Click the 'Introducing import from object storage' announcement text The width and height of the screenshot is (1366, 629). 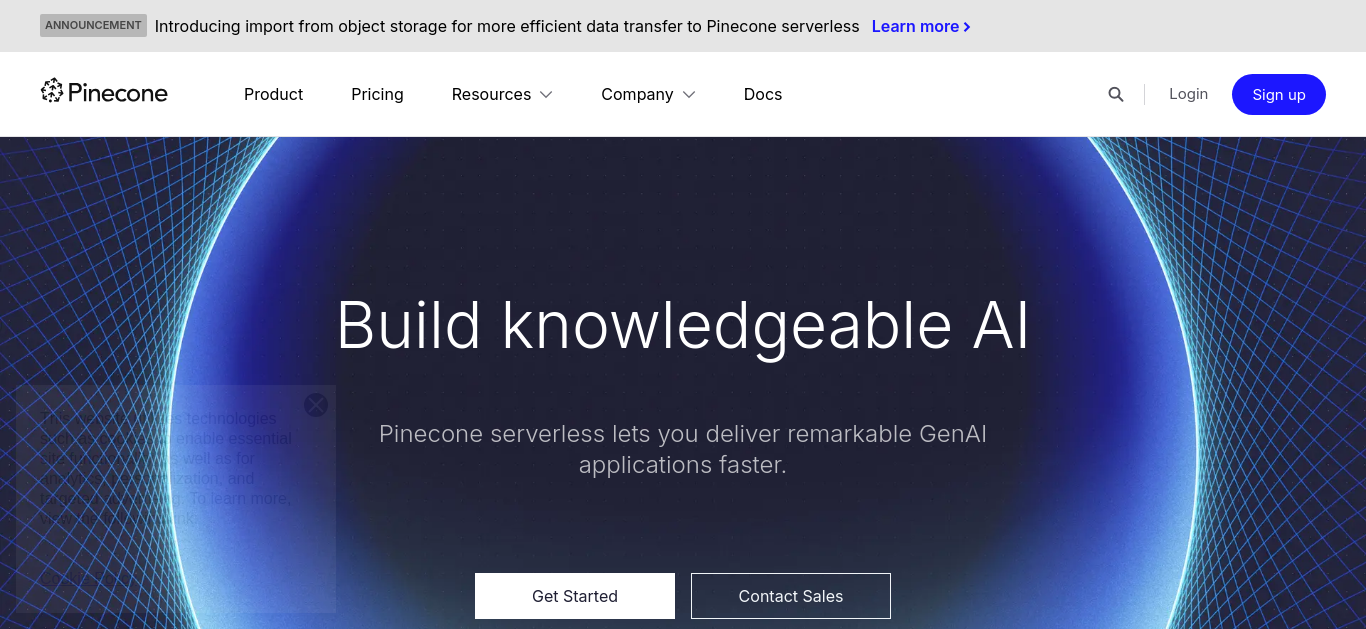pyautogui.click(x=507, y=26)
